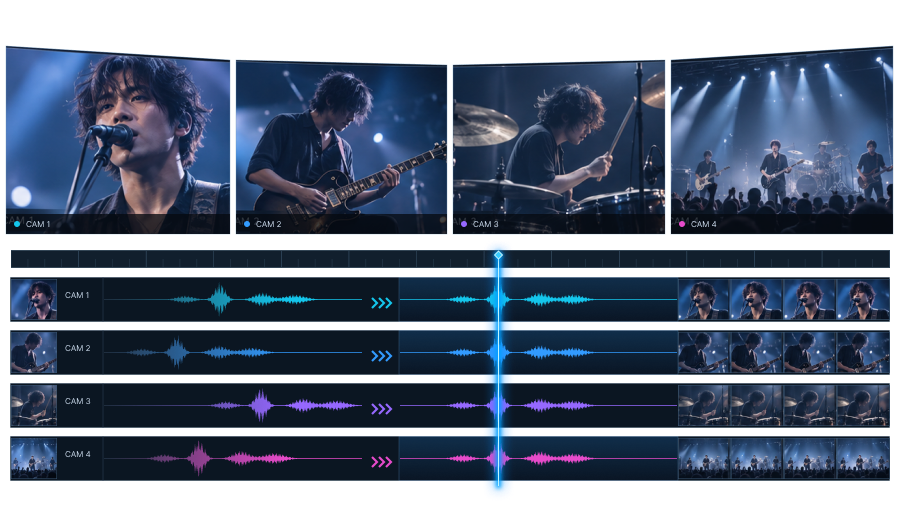Click the blue dot beside the CAM 2 preview label
The image size is (900, 506).
point(247,224)
